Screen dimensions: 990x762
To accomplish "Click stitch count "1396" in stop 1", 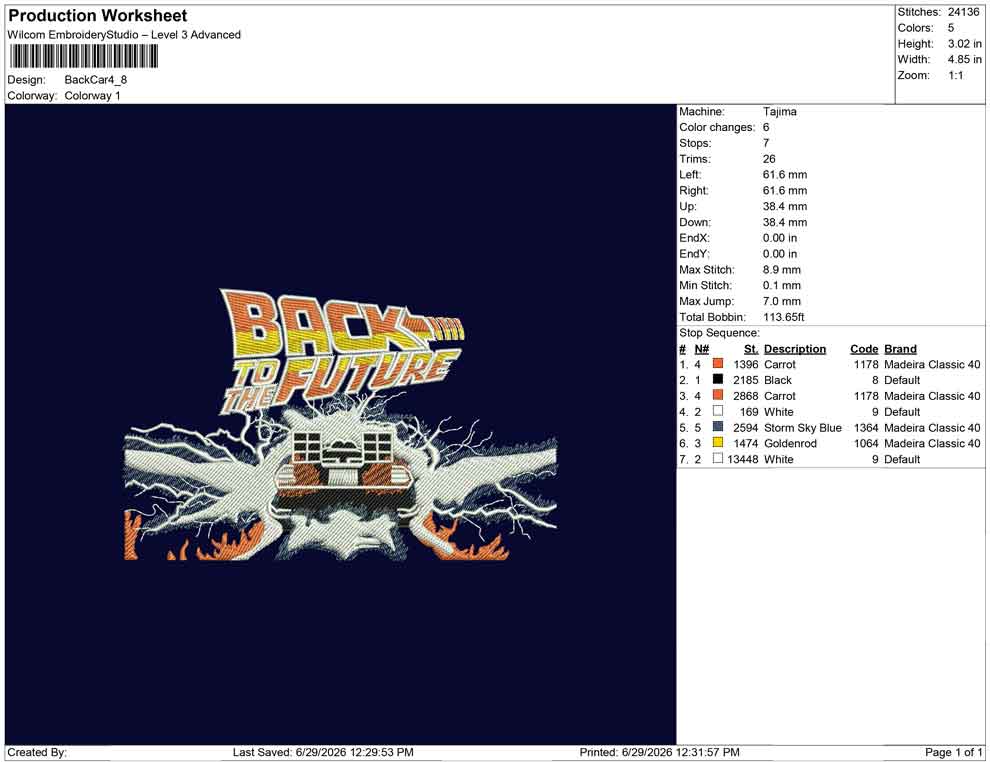I will 746,364.
